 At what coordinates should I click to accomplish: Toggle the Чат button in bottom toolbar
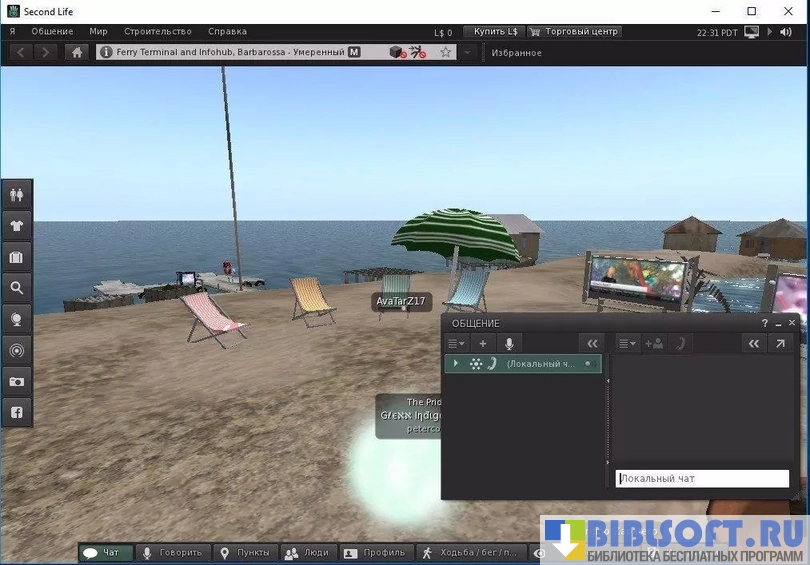click(x=105, y=552)
